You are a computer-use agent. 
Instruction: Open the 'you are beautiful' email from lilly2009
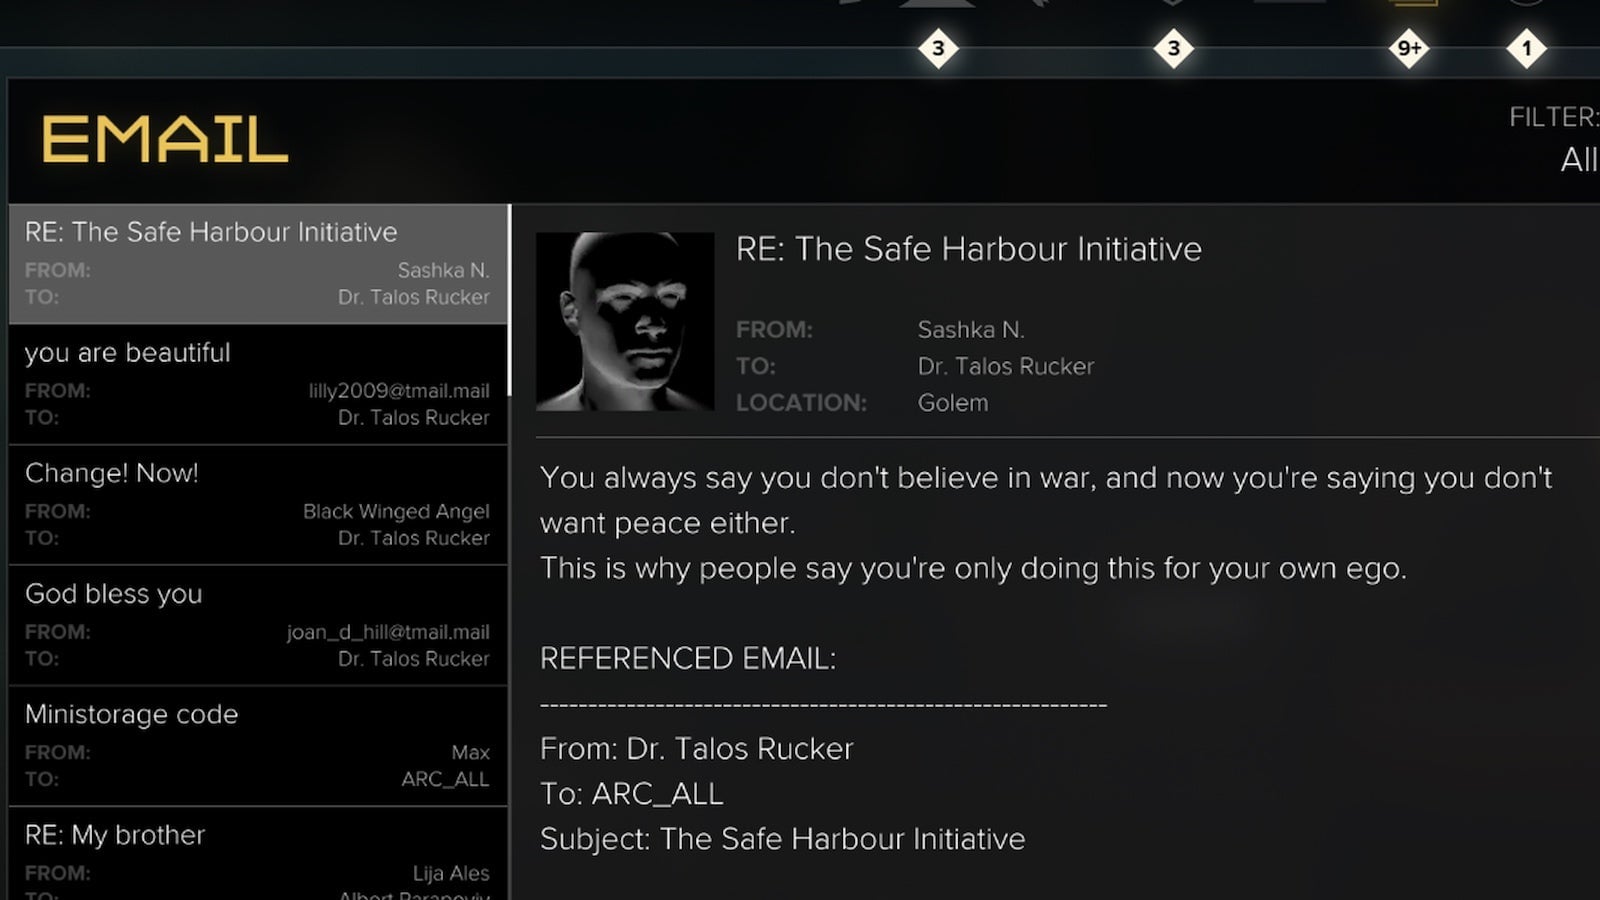[258, 383]
